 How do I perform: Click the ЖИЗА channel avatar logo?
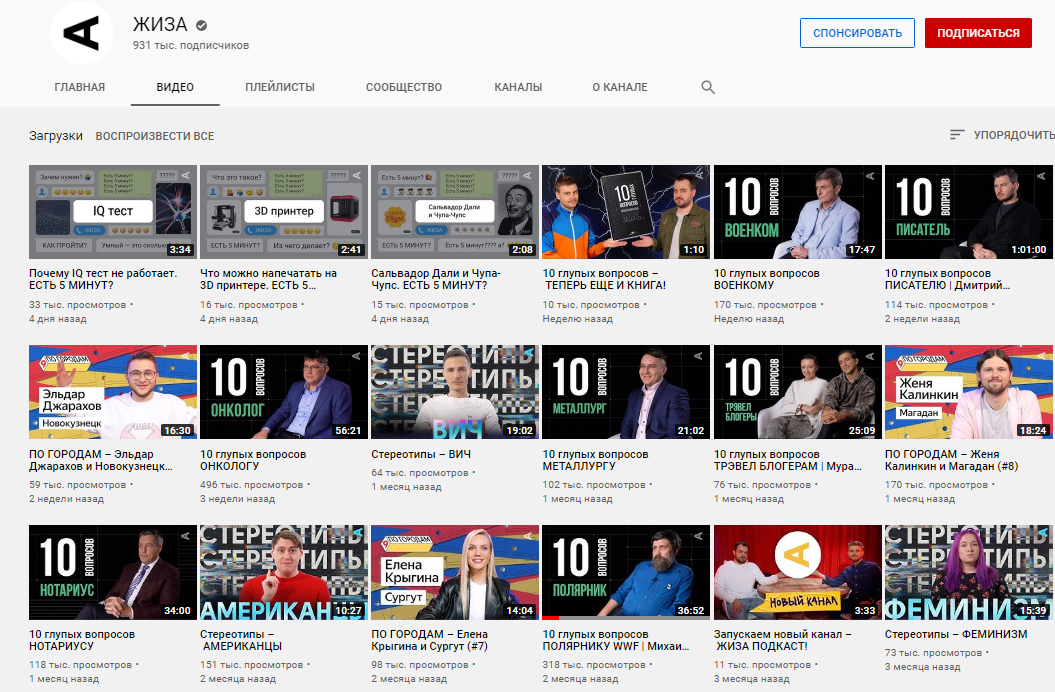click(82, 34)
